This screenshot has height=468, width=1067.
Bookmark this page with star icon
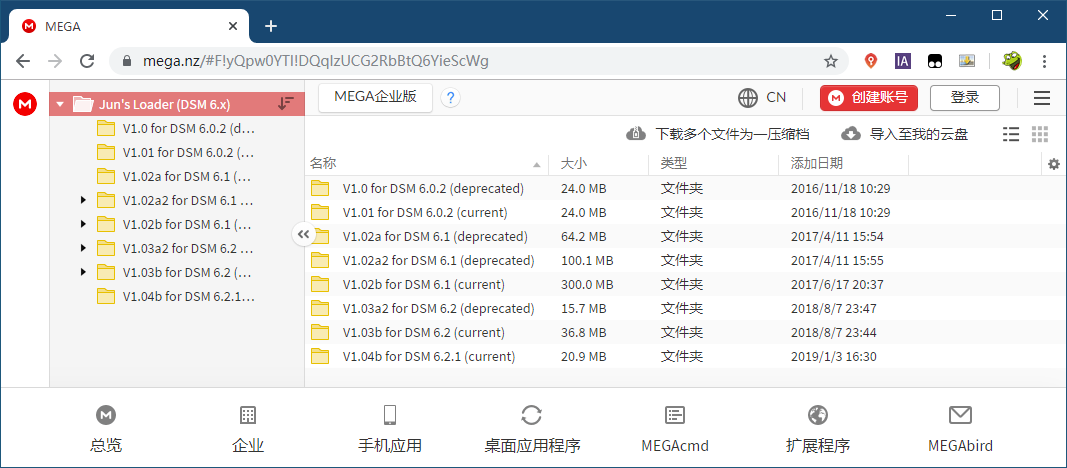[x=830, y=61]
